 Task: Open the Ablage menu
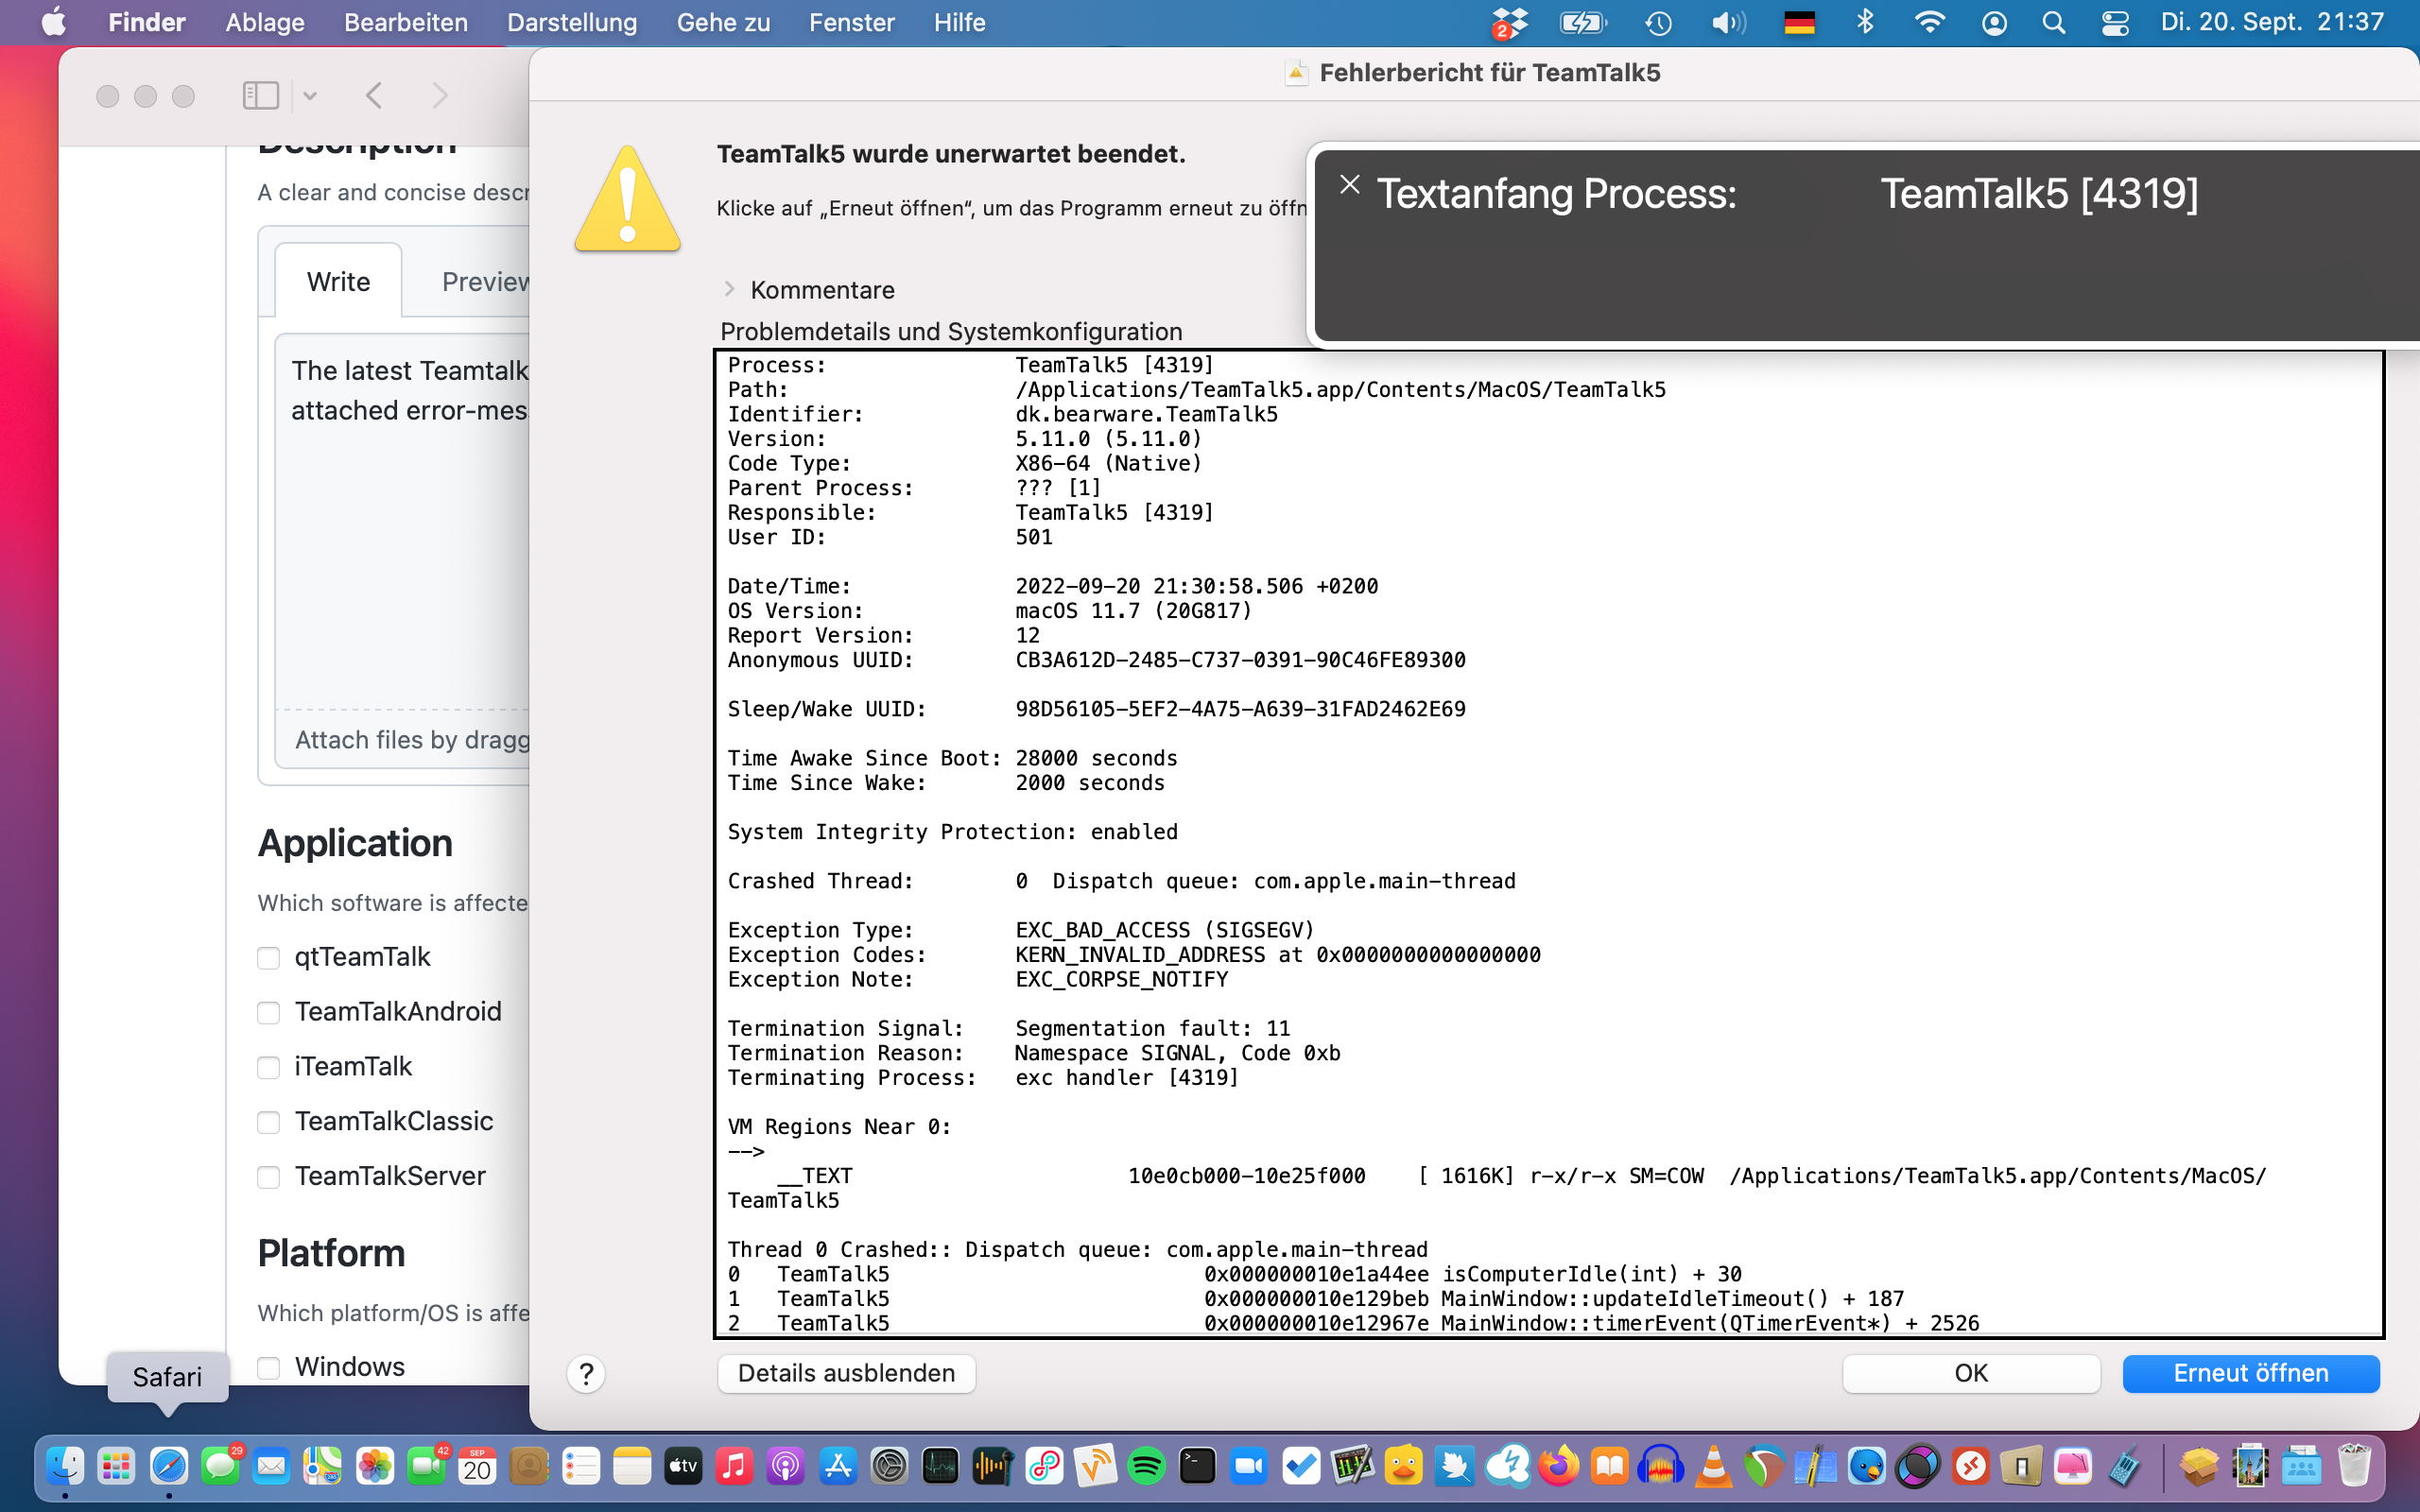tap(264, 22)
